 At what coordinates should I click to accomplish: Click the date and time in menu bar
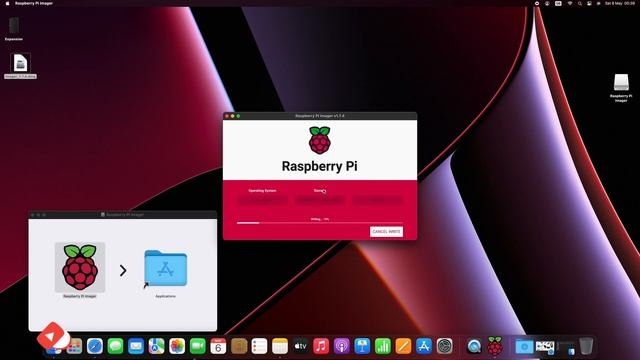620,3
